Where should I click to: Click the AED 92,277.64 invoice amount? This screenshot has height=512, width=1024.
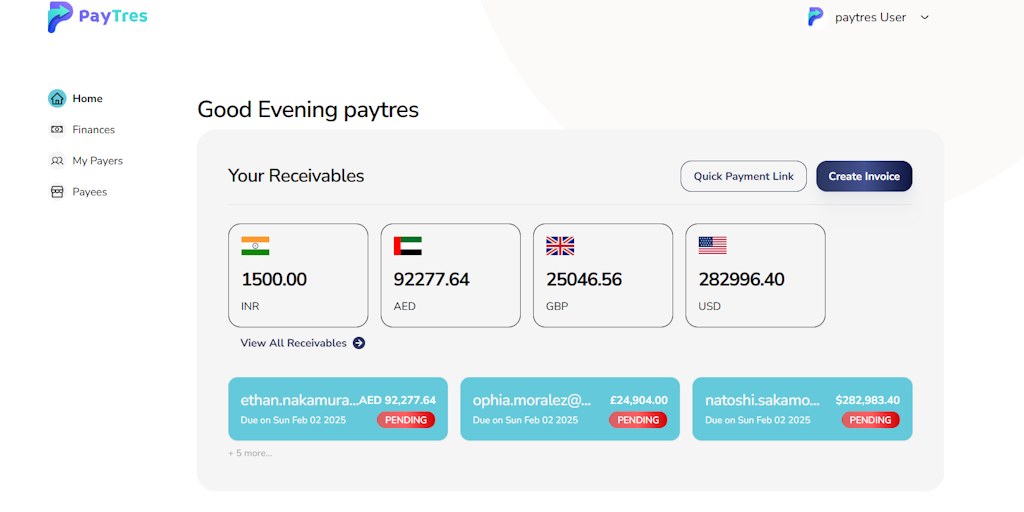[x=398, y=400]
